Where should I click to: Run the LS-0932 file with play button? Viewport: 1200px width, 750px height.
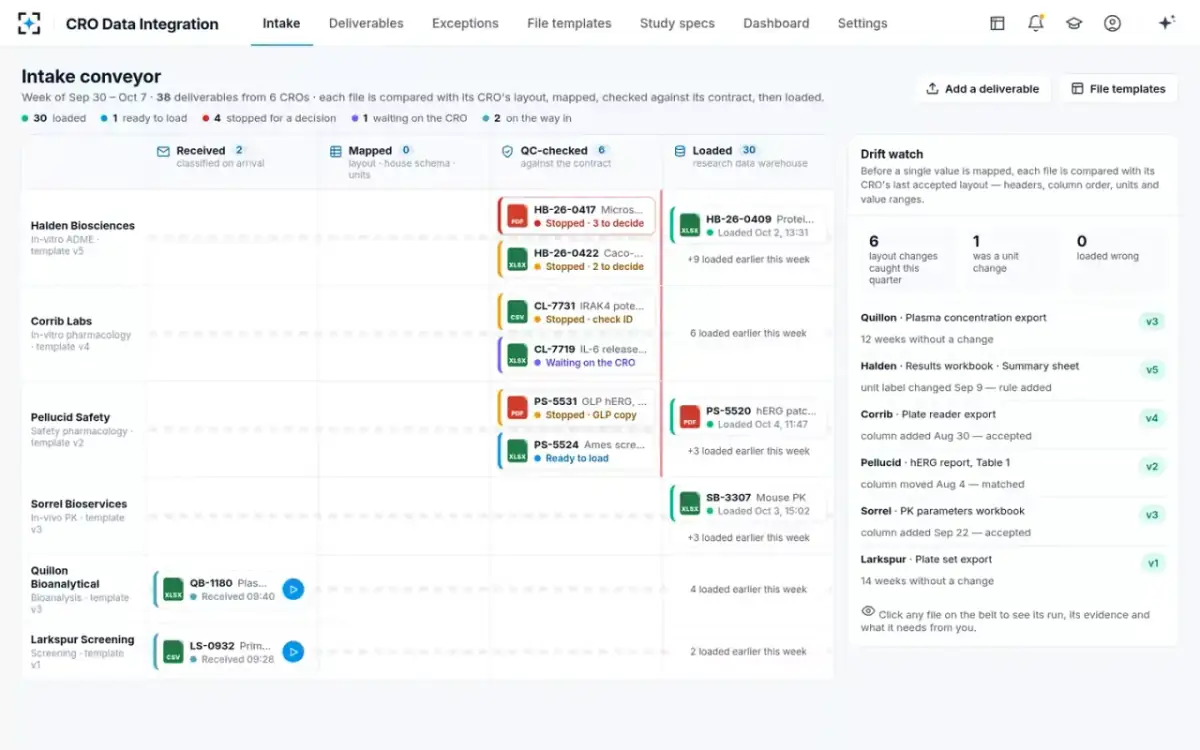[x=293, y=652]
